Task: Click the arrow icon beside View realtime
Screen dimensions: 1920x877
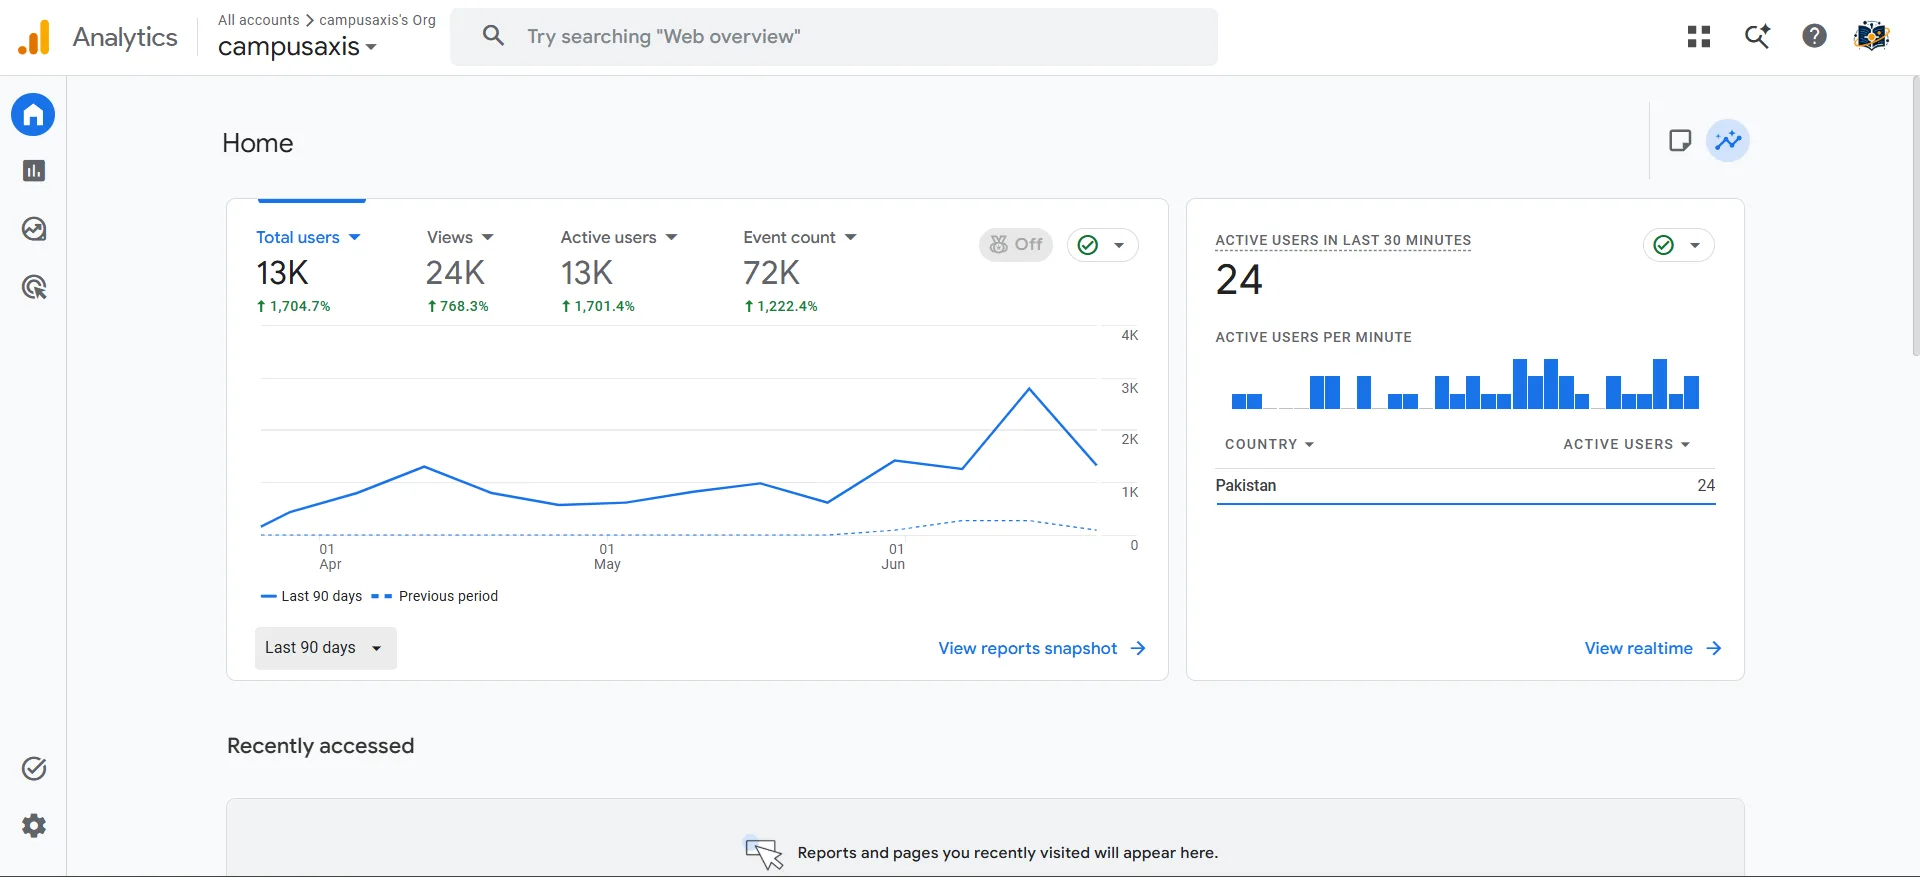Action: pyautogui.click(x=1714, y=648)
